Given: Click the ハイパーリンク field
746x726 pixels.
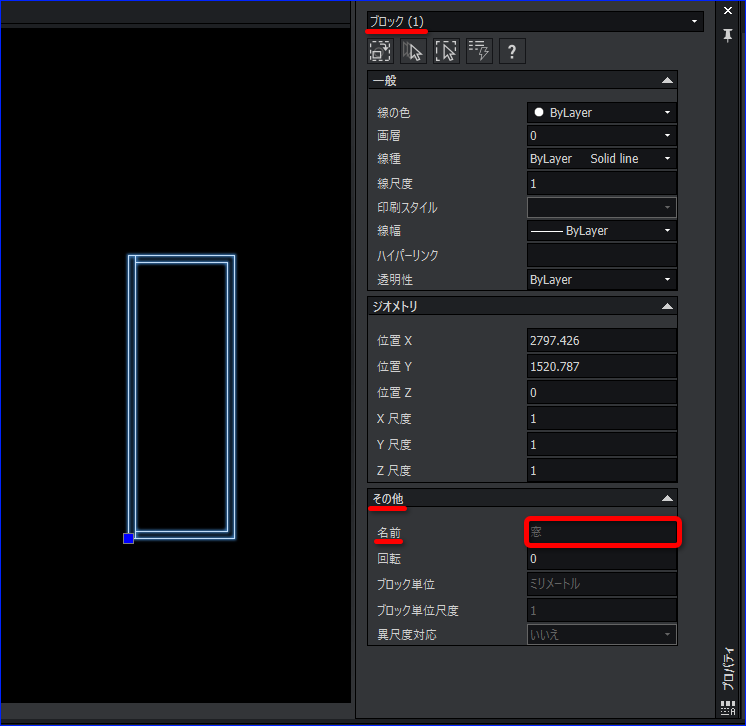Looking at the screenshot, I should click(601, 255).
